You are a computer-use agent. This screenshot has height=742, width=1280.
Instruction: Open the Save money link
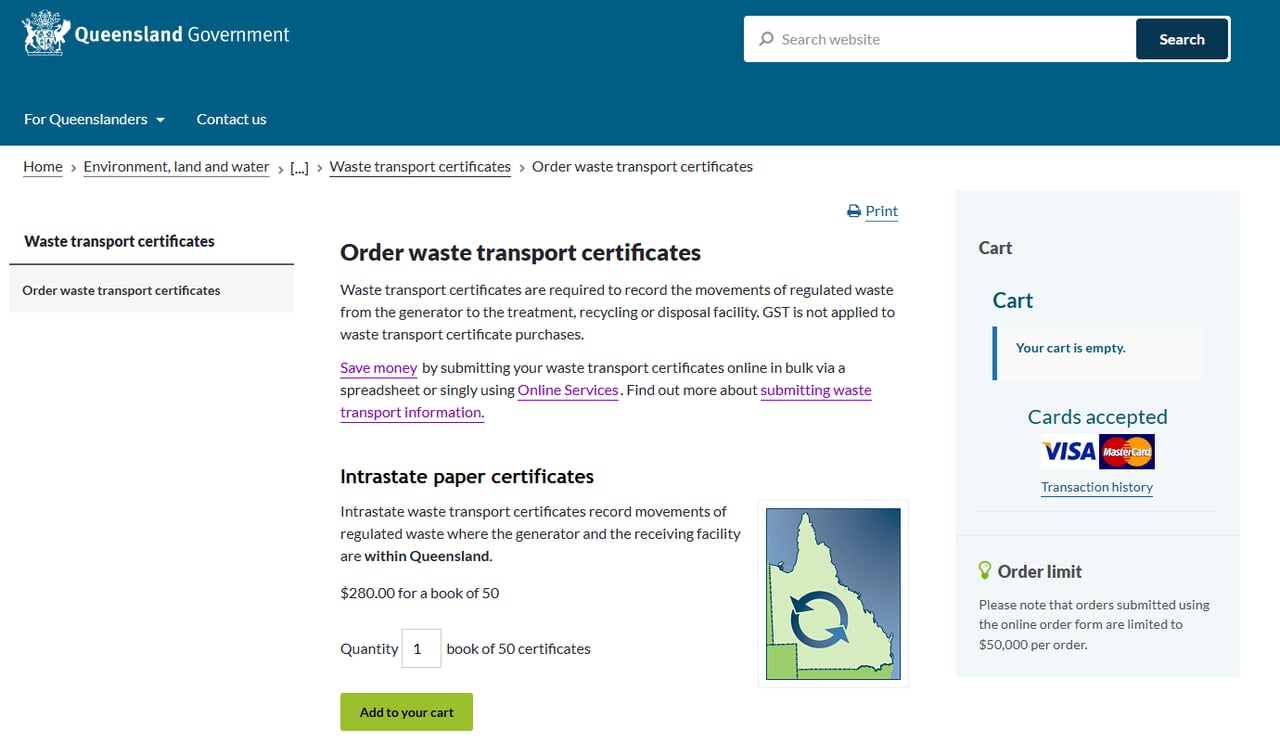[378, 367]
